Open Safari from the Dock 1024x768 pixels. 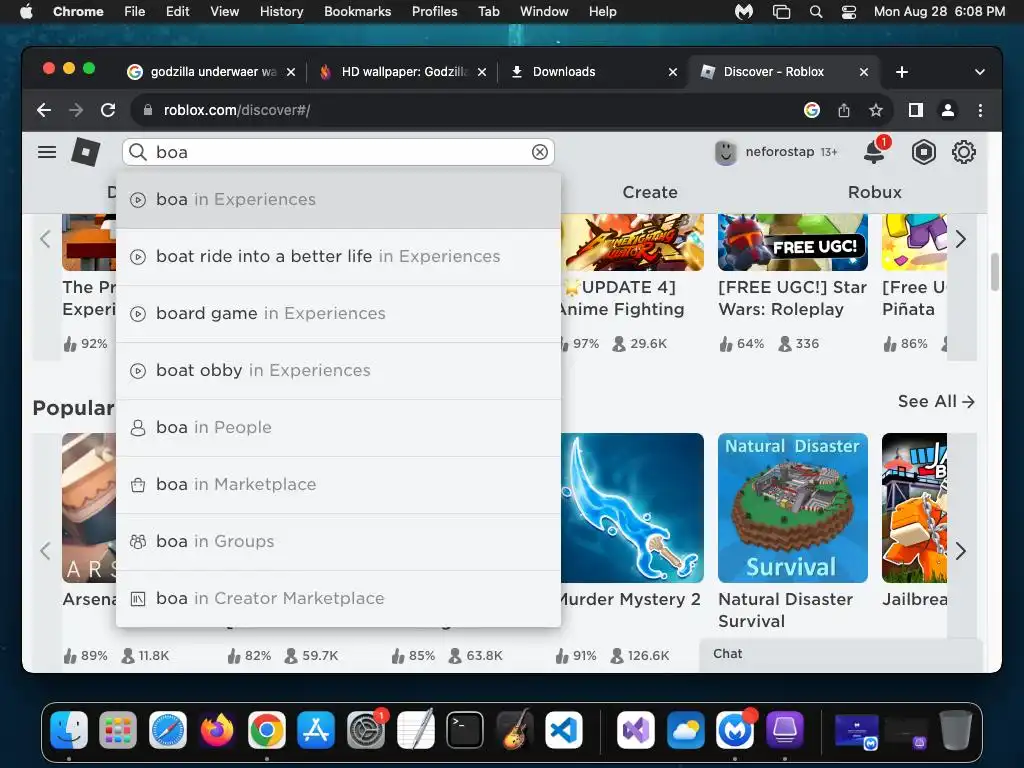[x=168, y=729]
